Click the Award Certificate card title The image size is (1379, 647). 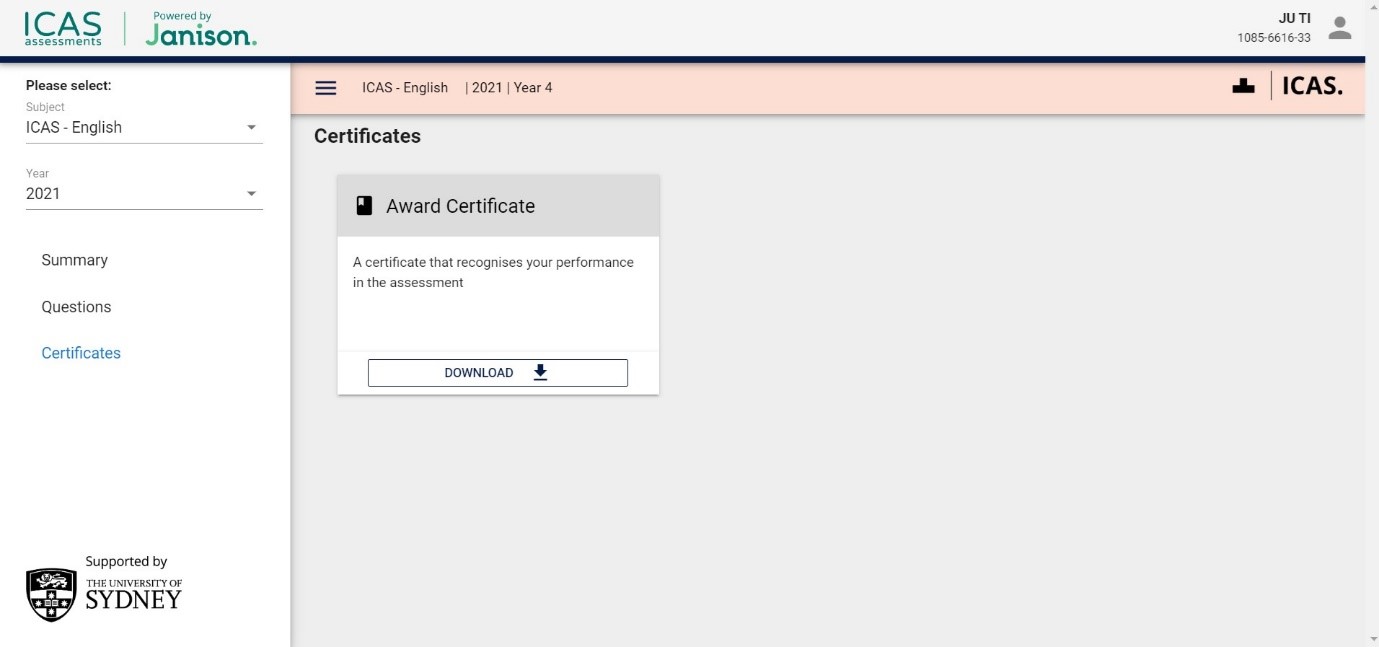tap(460, 206)
